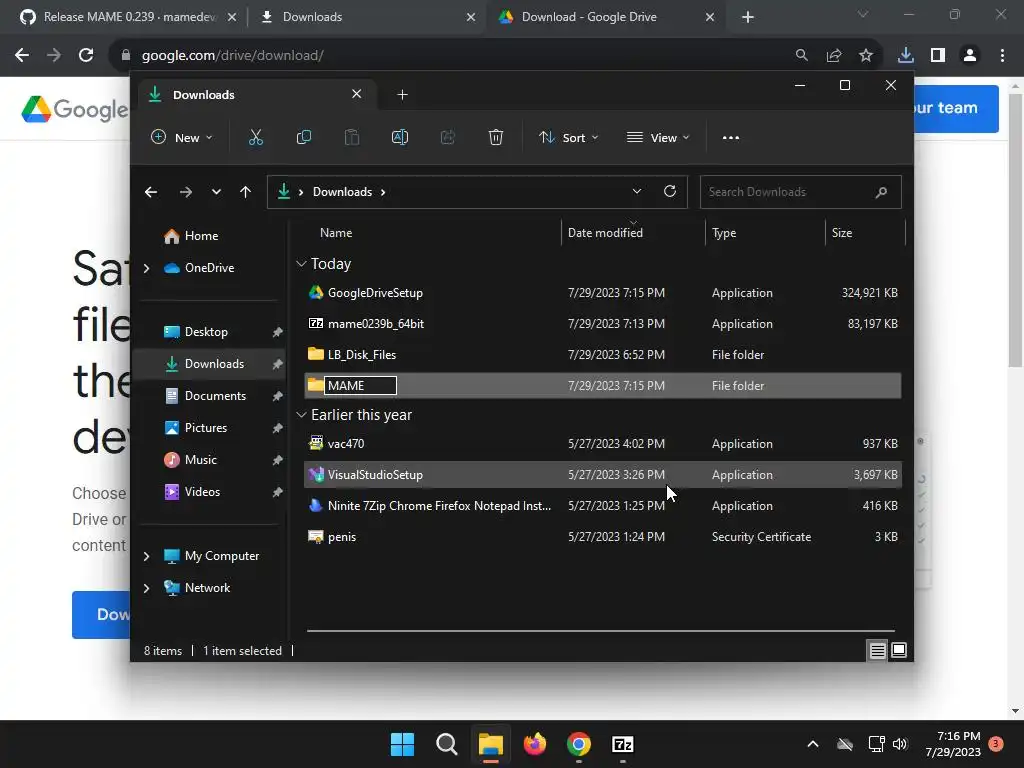Sort by Name column header

[x=336, y=232]
